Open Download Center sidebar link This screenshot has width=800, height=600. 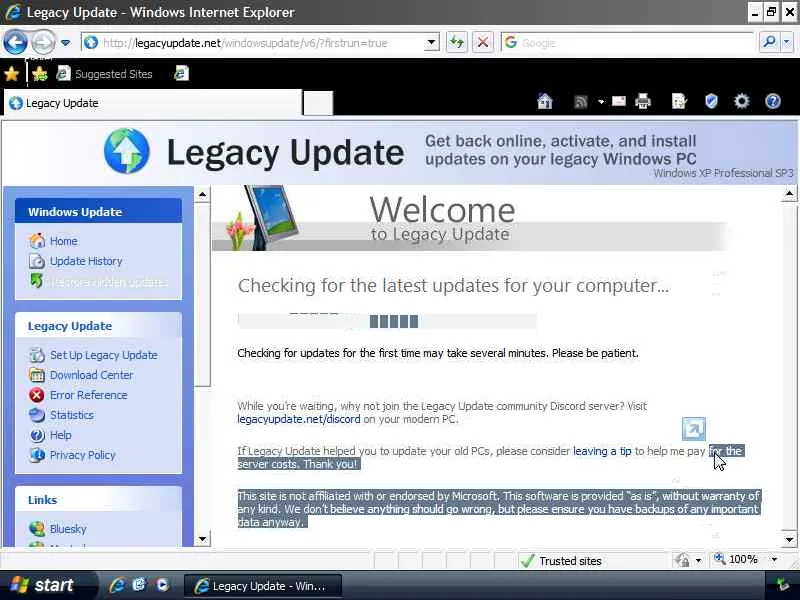pyautogui.click(x=91, y=375)
